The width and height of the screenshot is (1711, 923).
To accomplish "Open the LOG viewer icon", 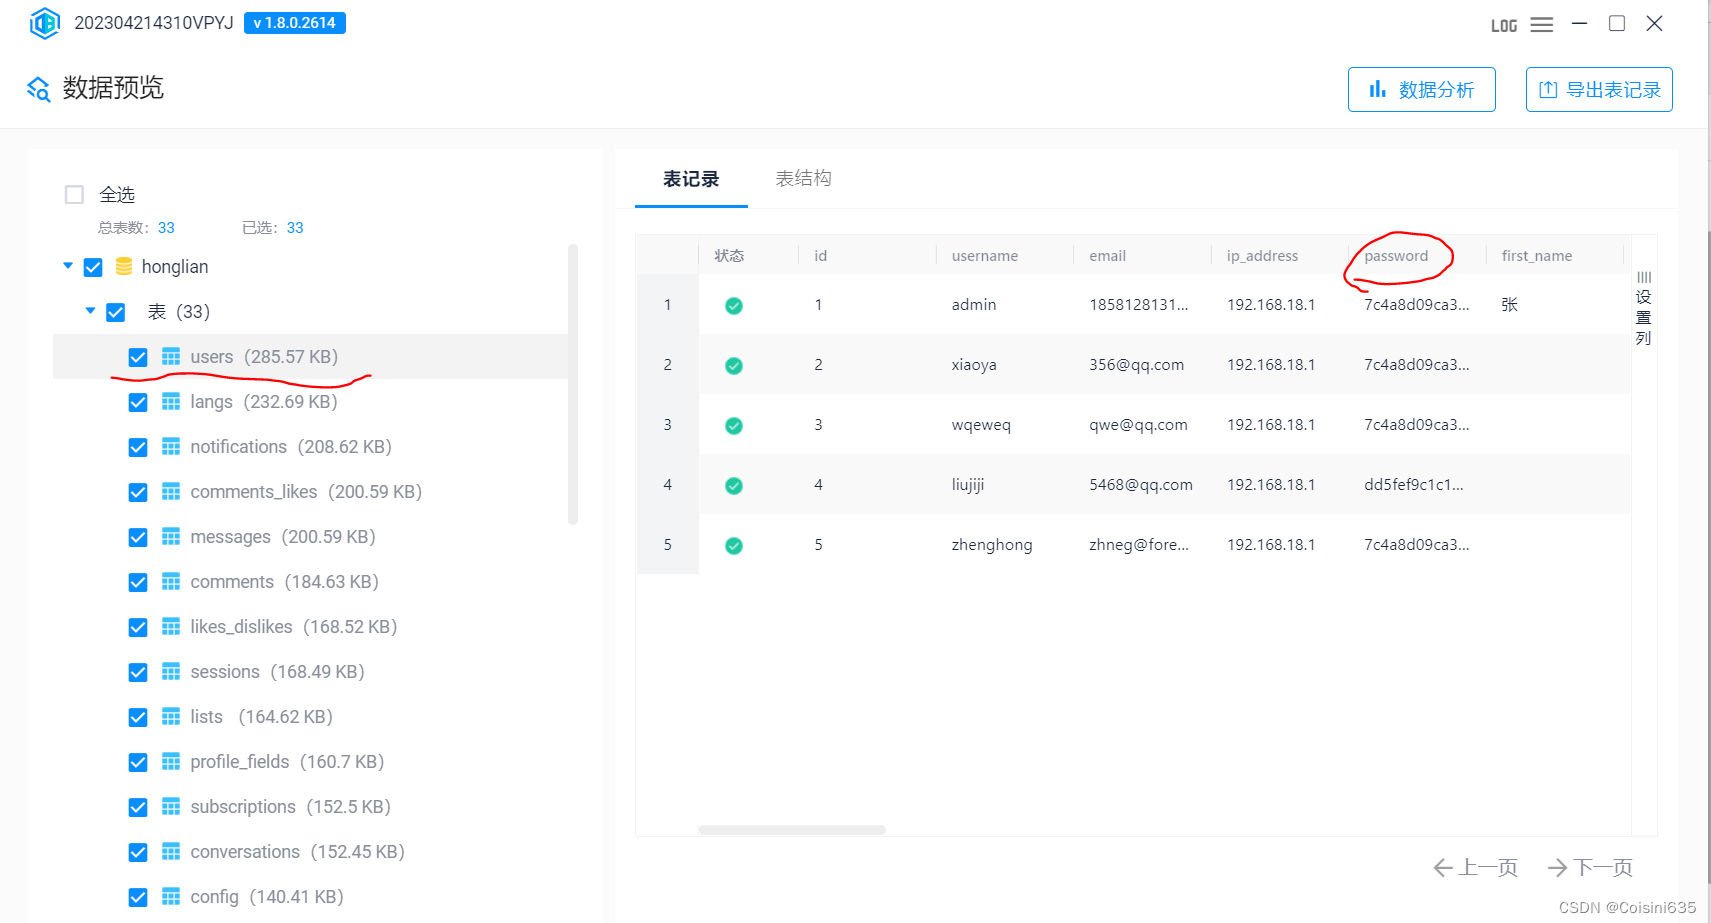I will pyautogui.click(x=1503, y=25).
